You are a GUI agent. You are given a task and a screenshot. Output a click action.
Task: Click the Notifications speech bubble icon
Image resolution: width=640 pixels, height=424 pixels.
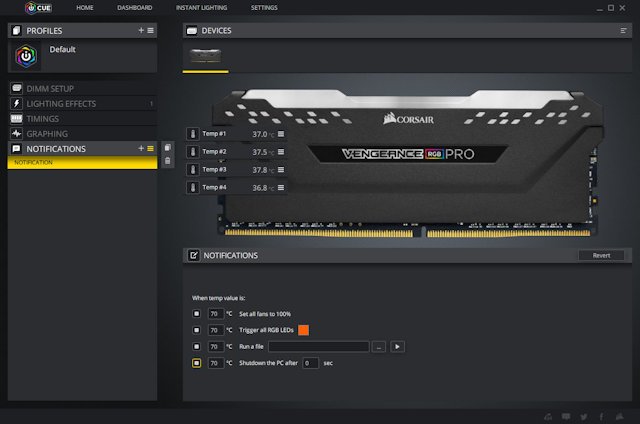pos(16,149)
